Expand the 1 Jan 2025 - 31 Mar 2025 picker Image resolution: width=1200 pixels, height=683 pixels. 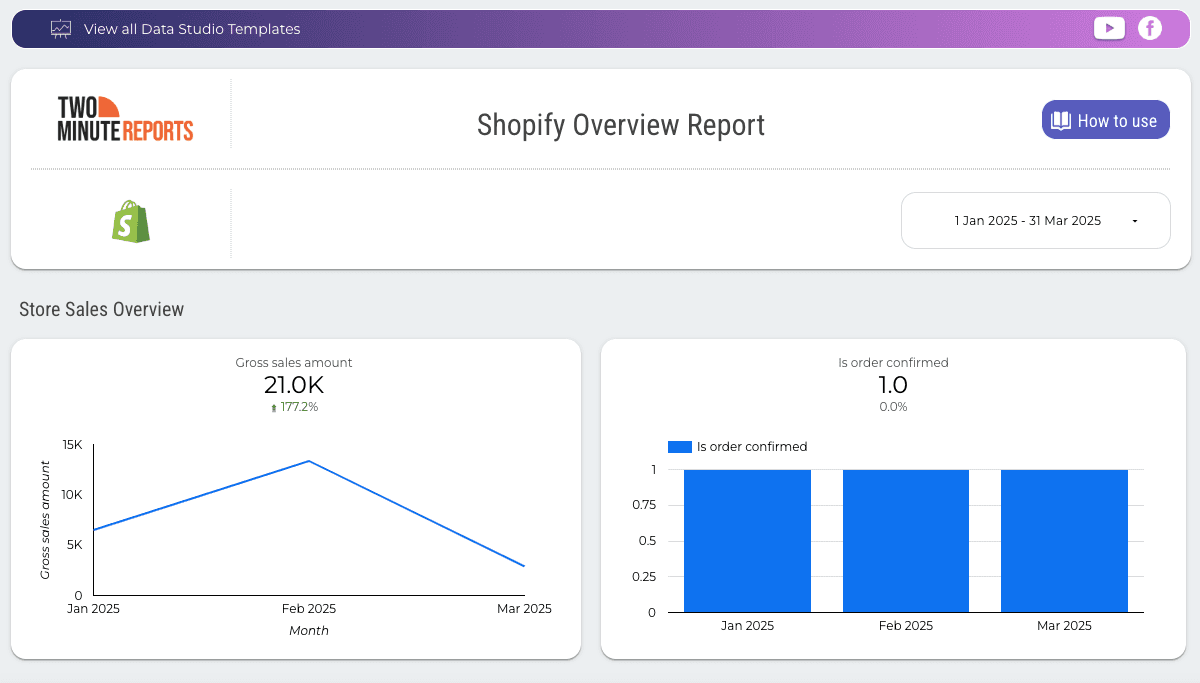[x=1035, y=220]
